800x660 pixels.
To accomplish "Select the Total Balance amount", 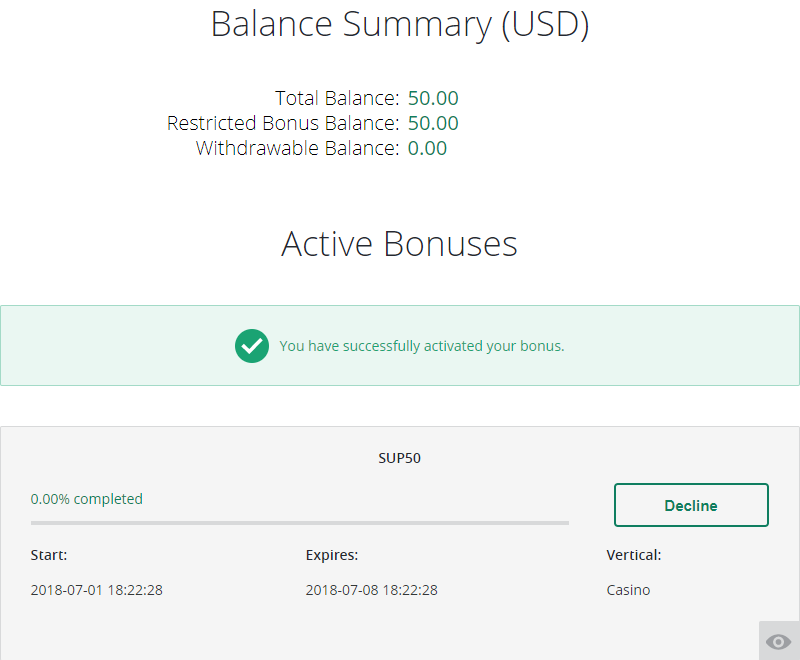I will tap(433, 98).
